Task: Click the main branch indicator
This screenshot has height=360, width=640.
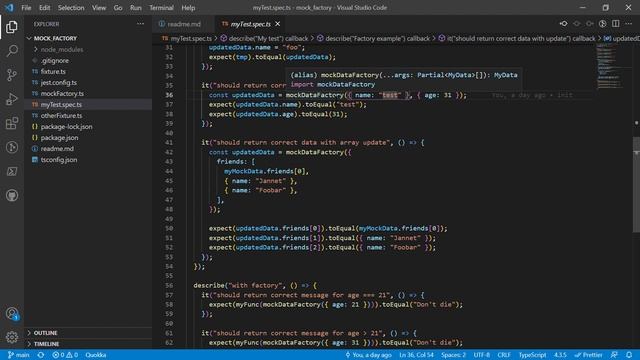Action: click(x=19, y=355)
